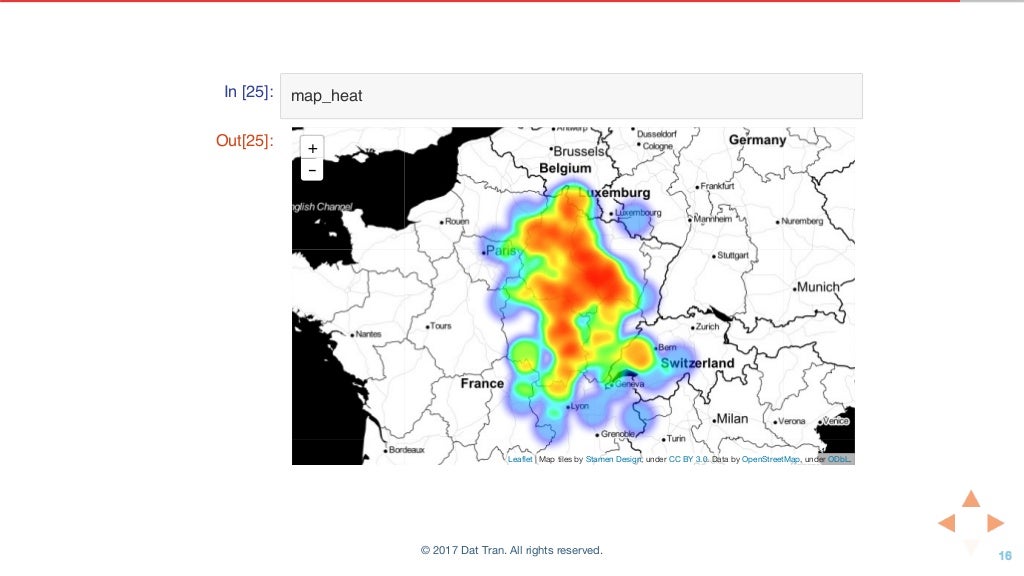Click the Grenoble city label
This screenshot has width=1024, height=576.
point(618,434)
